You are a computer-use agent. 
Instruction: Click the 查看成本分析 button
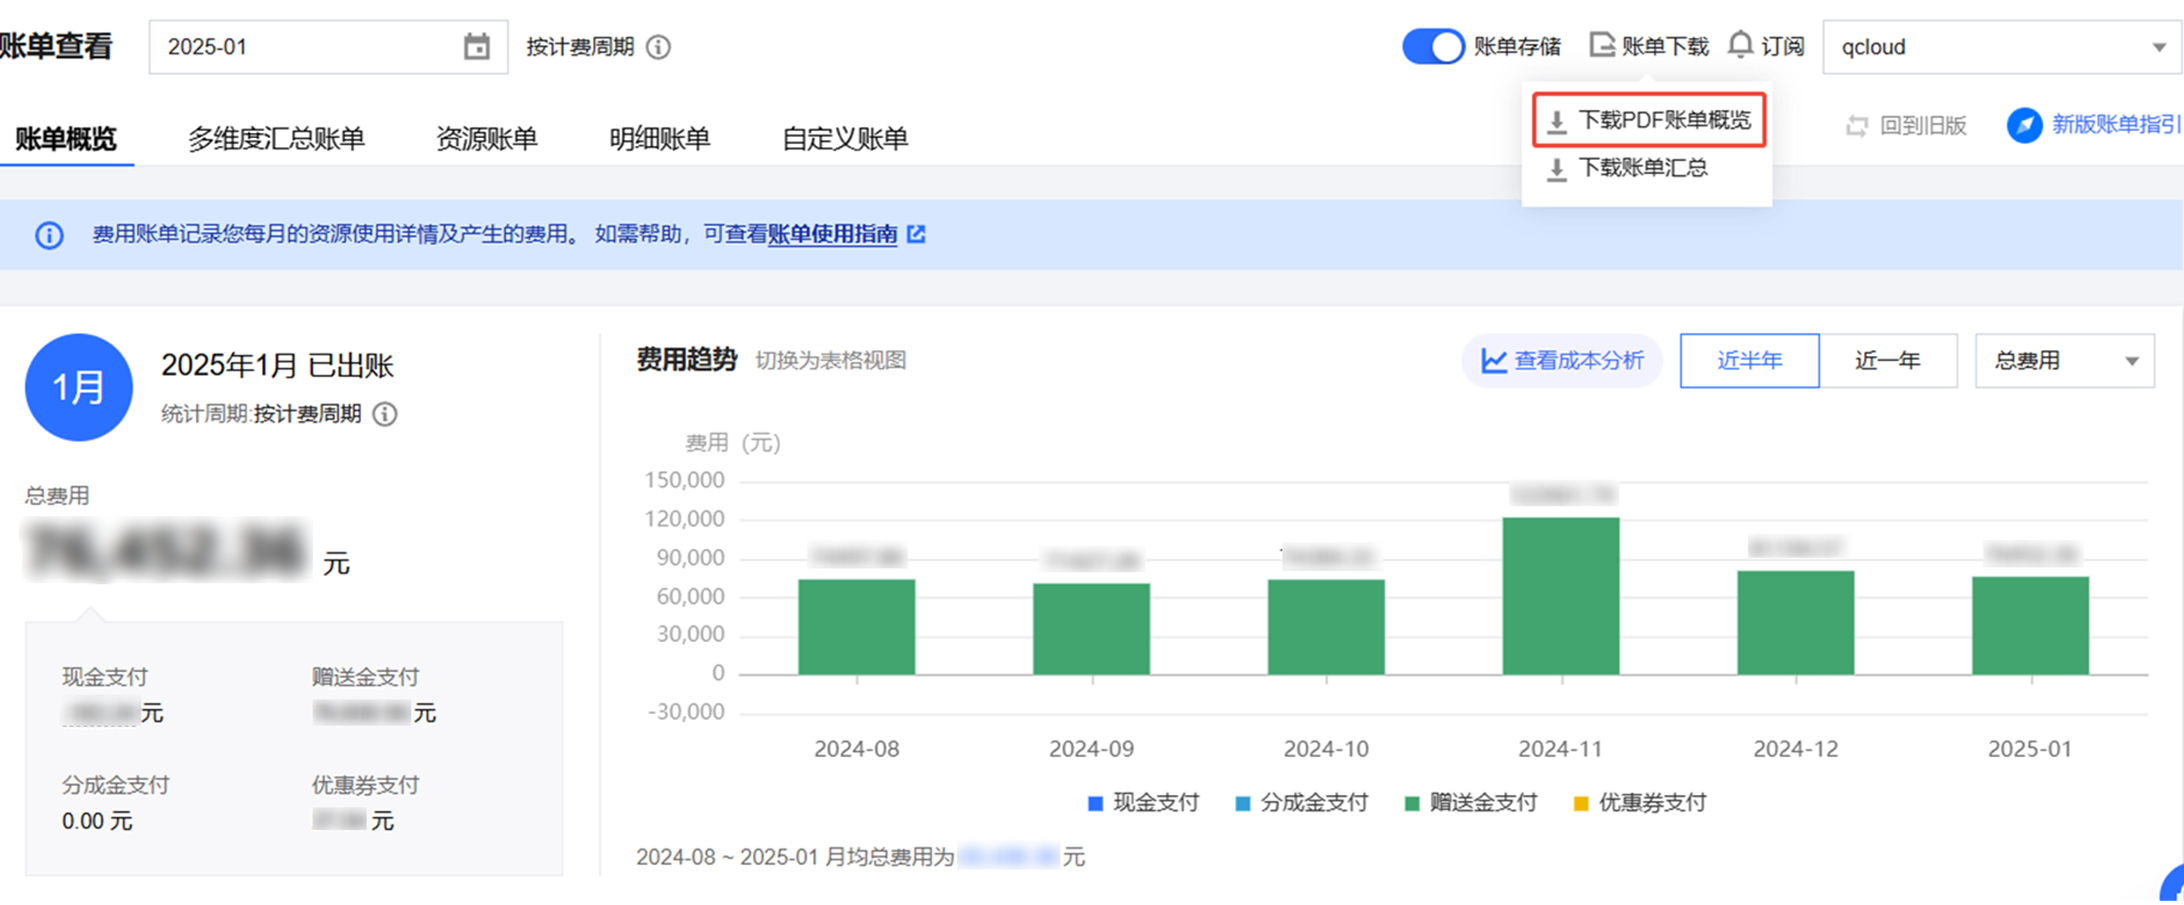pos(1562,361)
